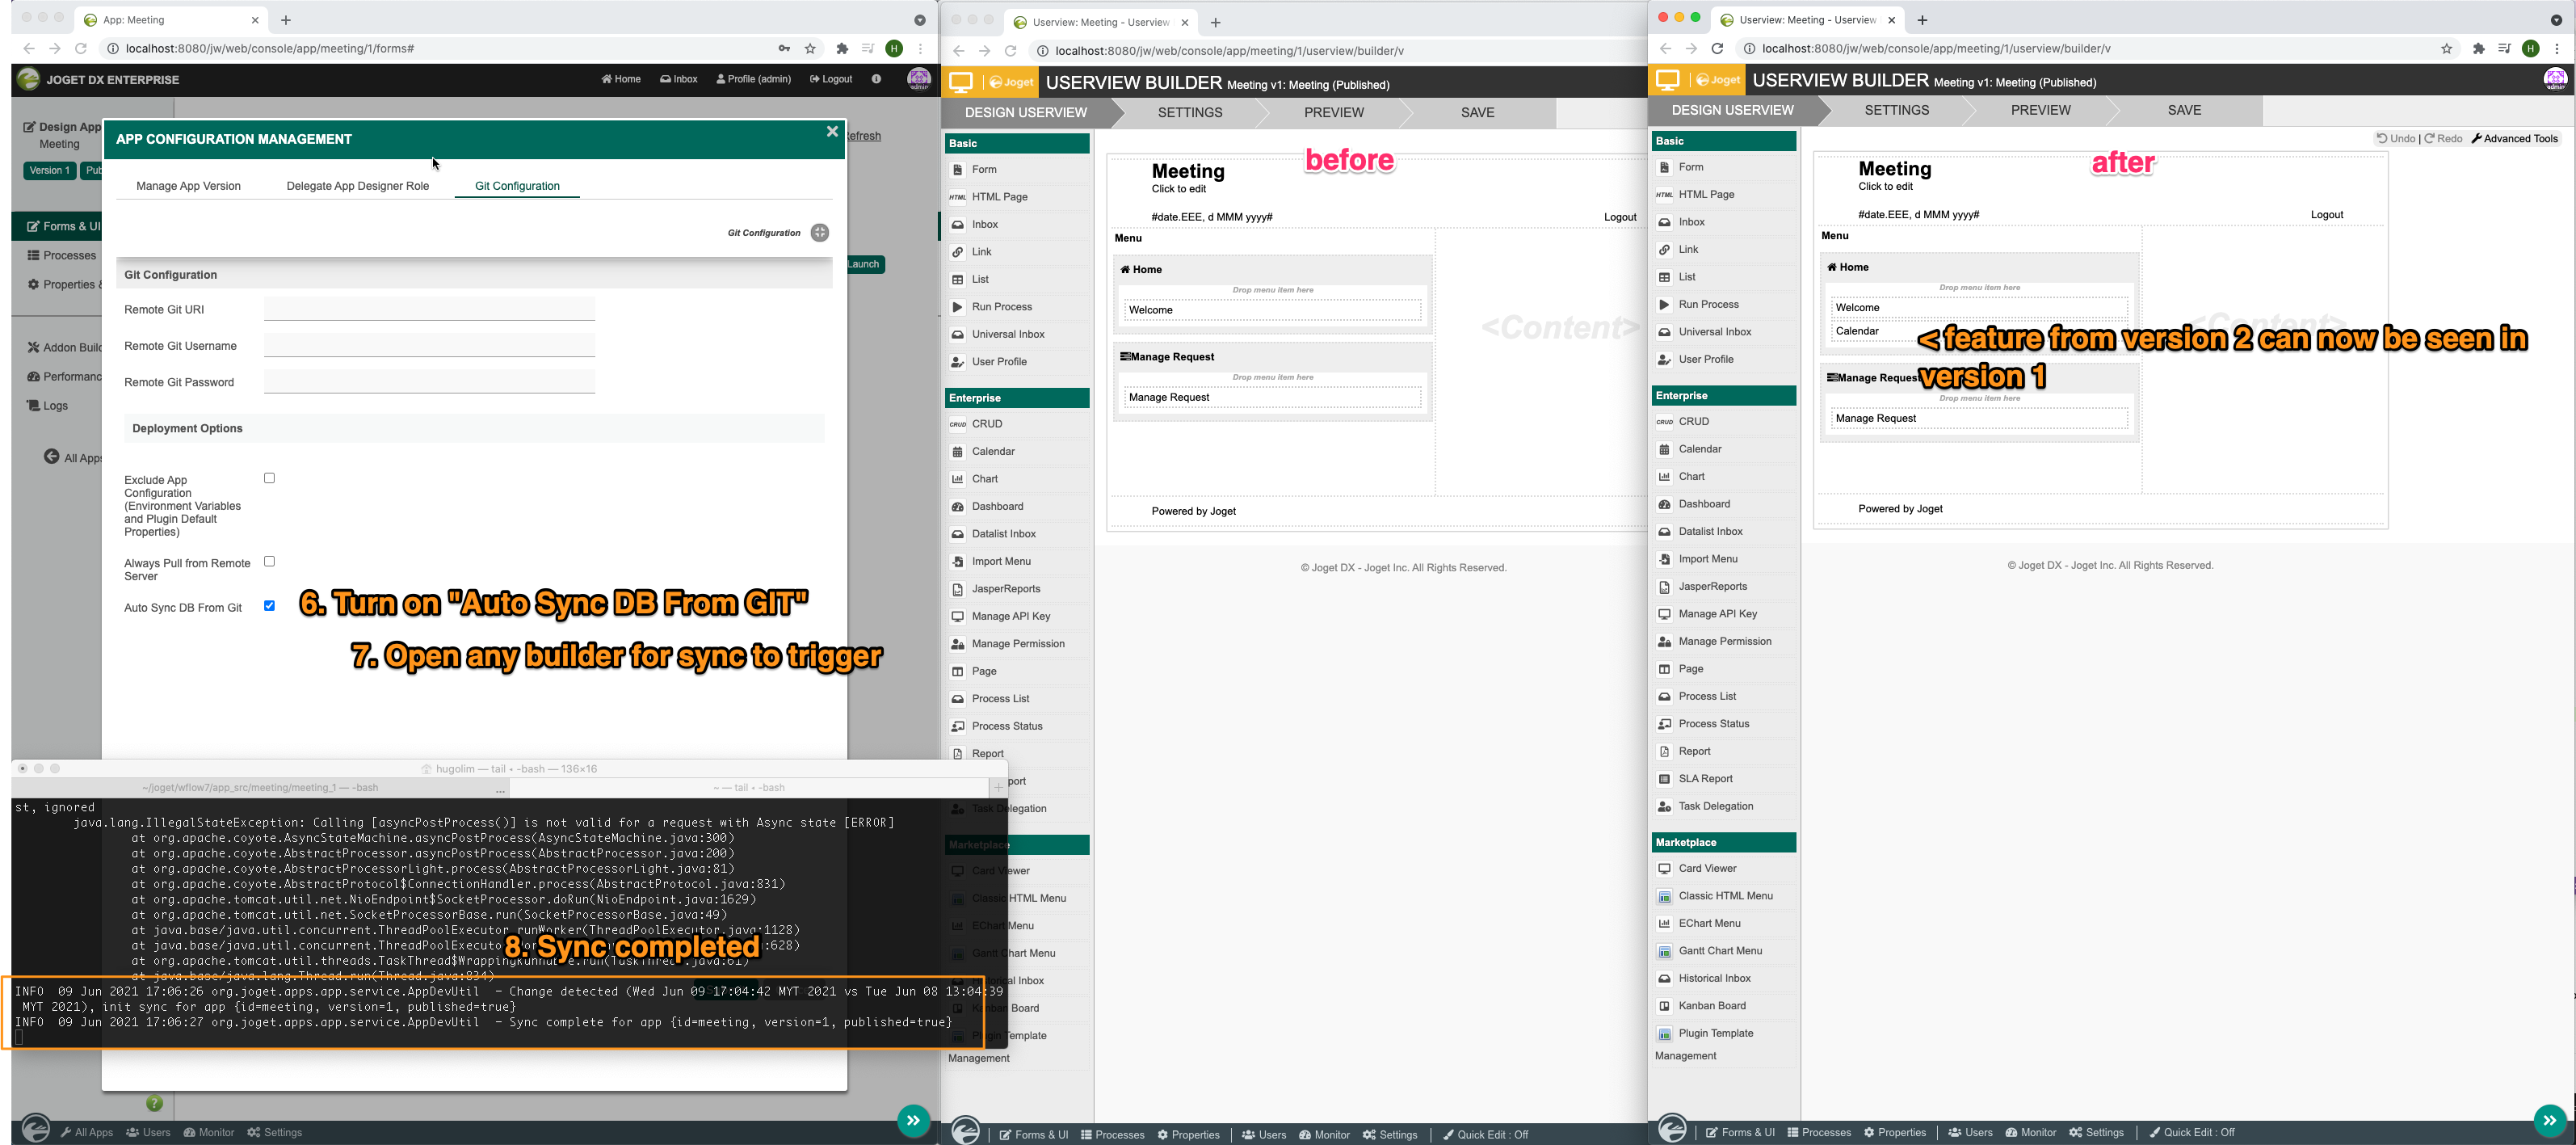2576x1145 pixels.
Task: Click the Git Configuration round plus icon
Action: [x=820, y=233]
